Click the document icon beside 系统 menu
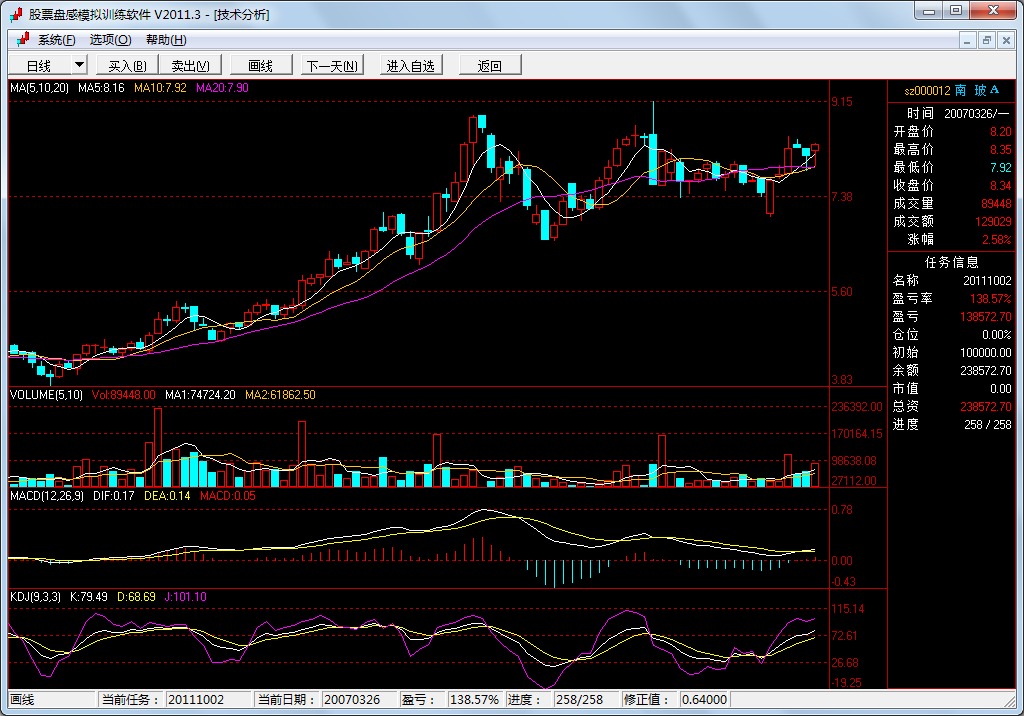This screenshot has width=1024, height=716. (22, 40)
